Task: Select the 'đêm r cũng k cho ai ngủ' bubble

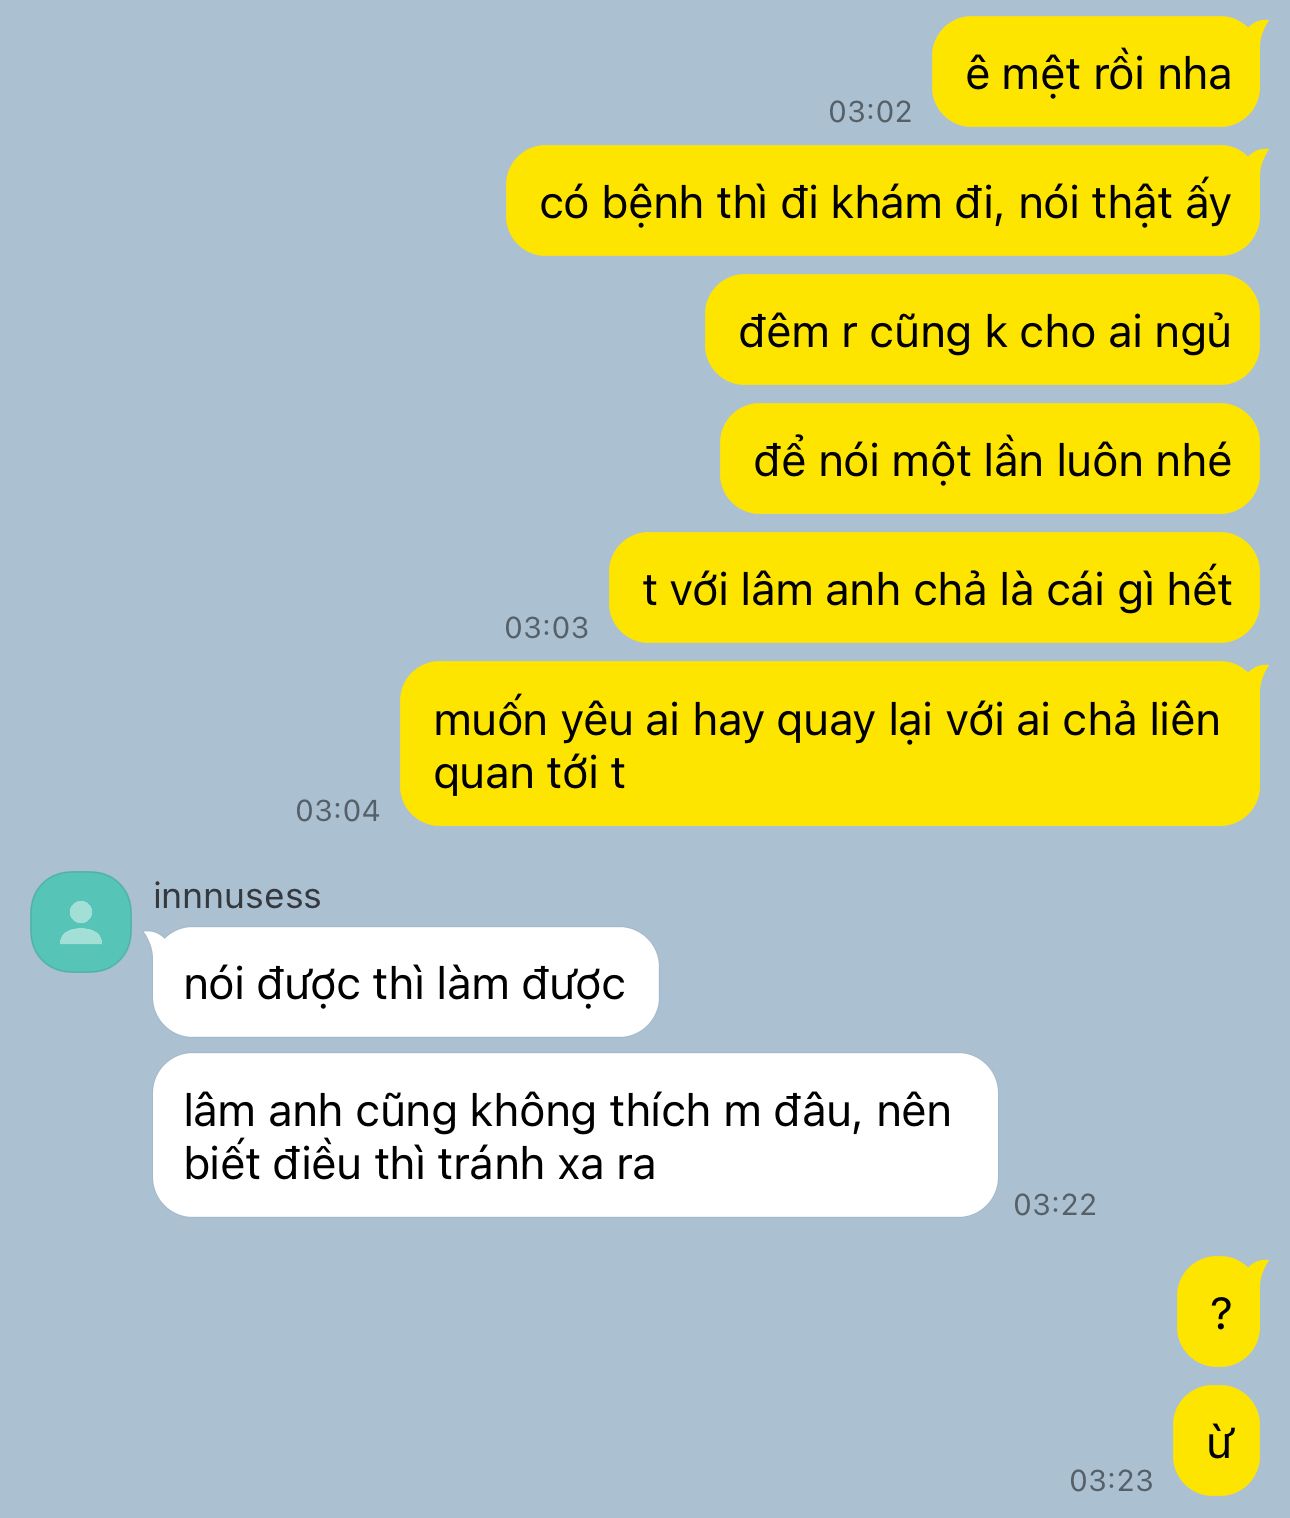Action: point(983,330)
